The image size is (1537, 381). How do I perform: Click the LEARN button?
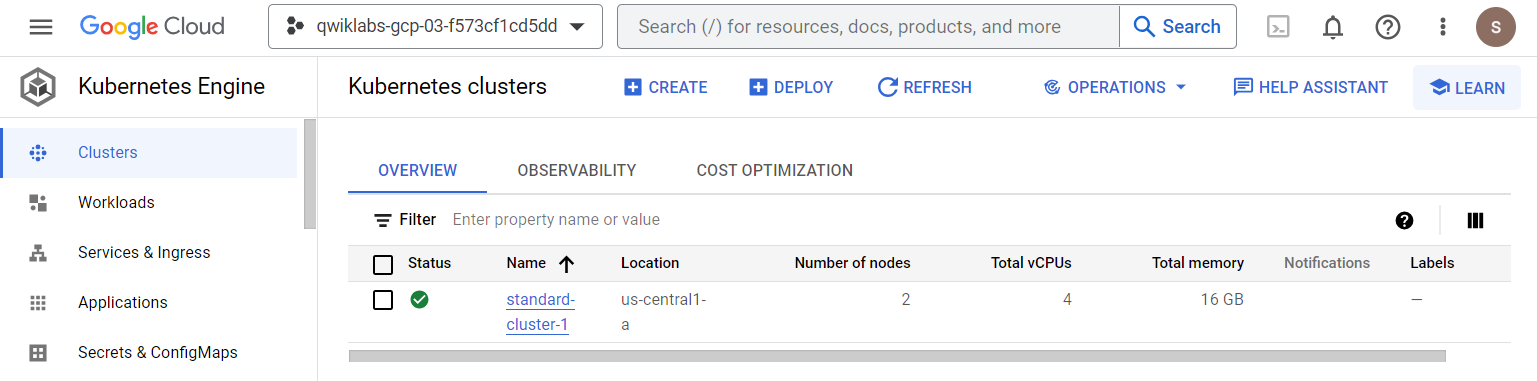pos(1467,88)
